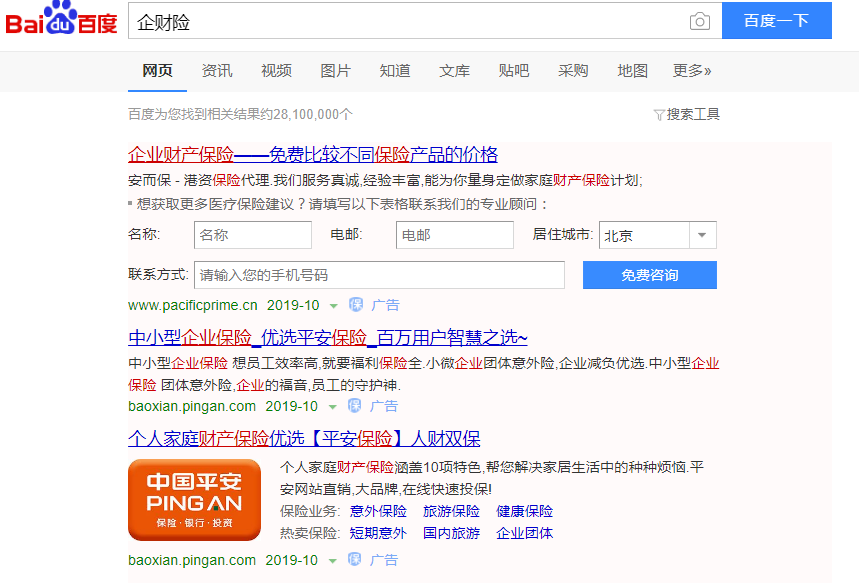Click the search tools filter icon
This screenshot has width=859, height=583.
point(659,115)
